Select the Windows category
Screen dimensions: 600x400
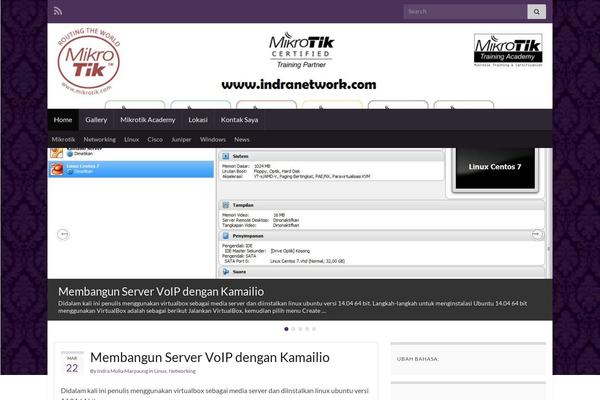[x=213, y=139]
